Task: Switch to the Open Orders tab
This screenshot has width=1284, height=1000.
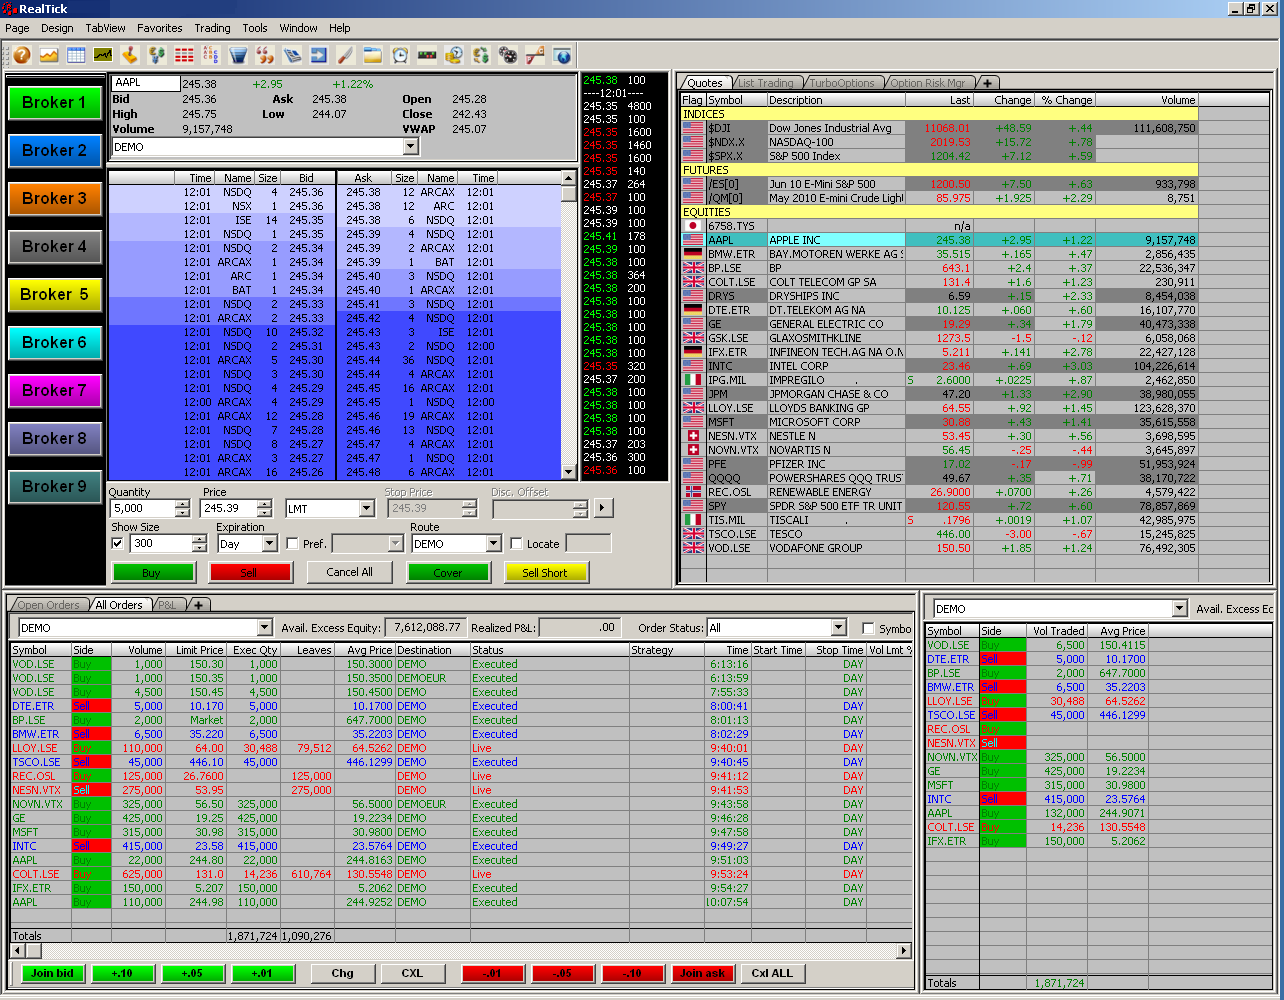Action: click(48, 605)
